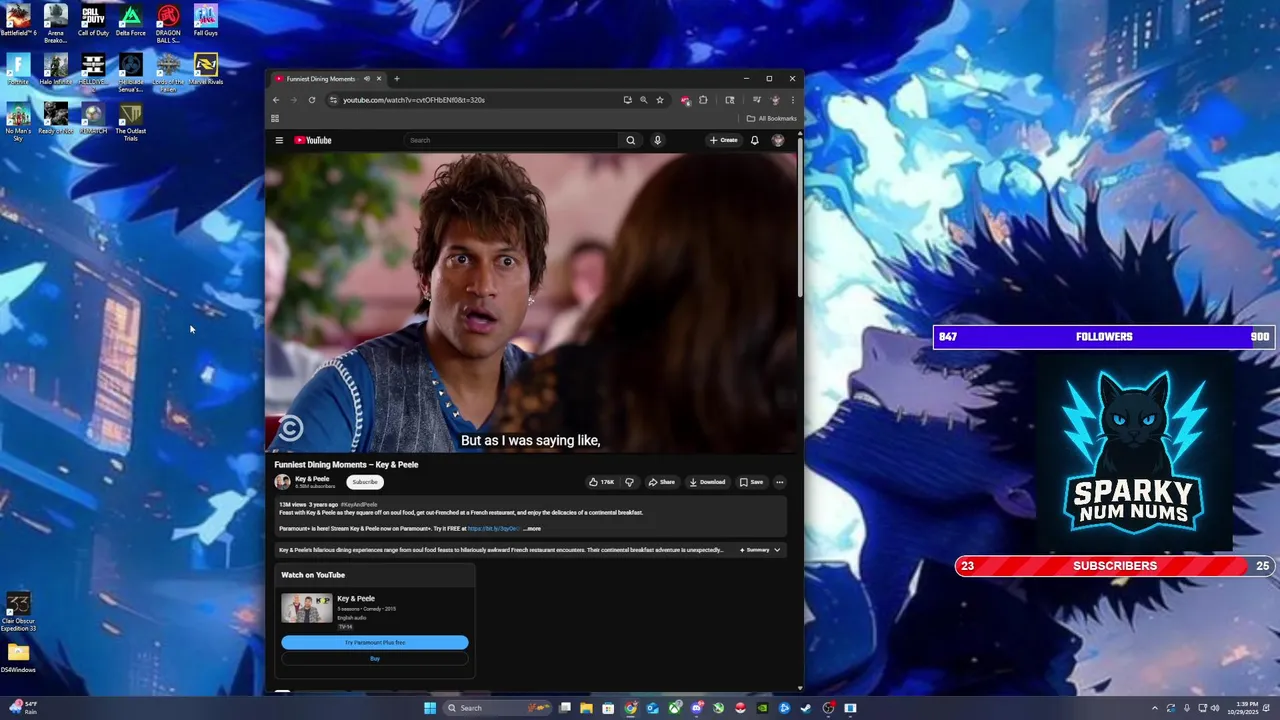This screenshot has height=720, width=1280.
Task: Expand the description with ...more
Action: (531, 528)
